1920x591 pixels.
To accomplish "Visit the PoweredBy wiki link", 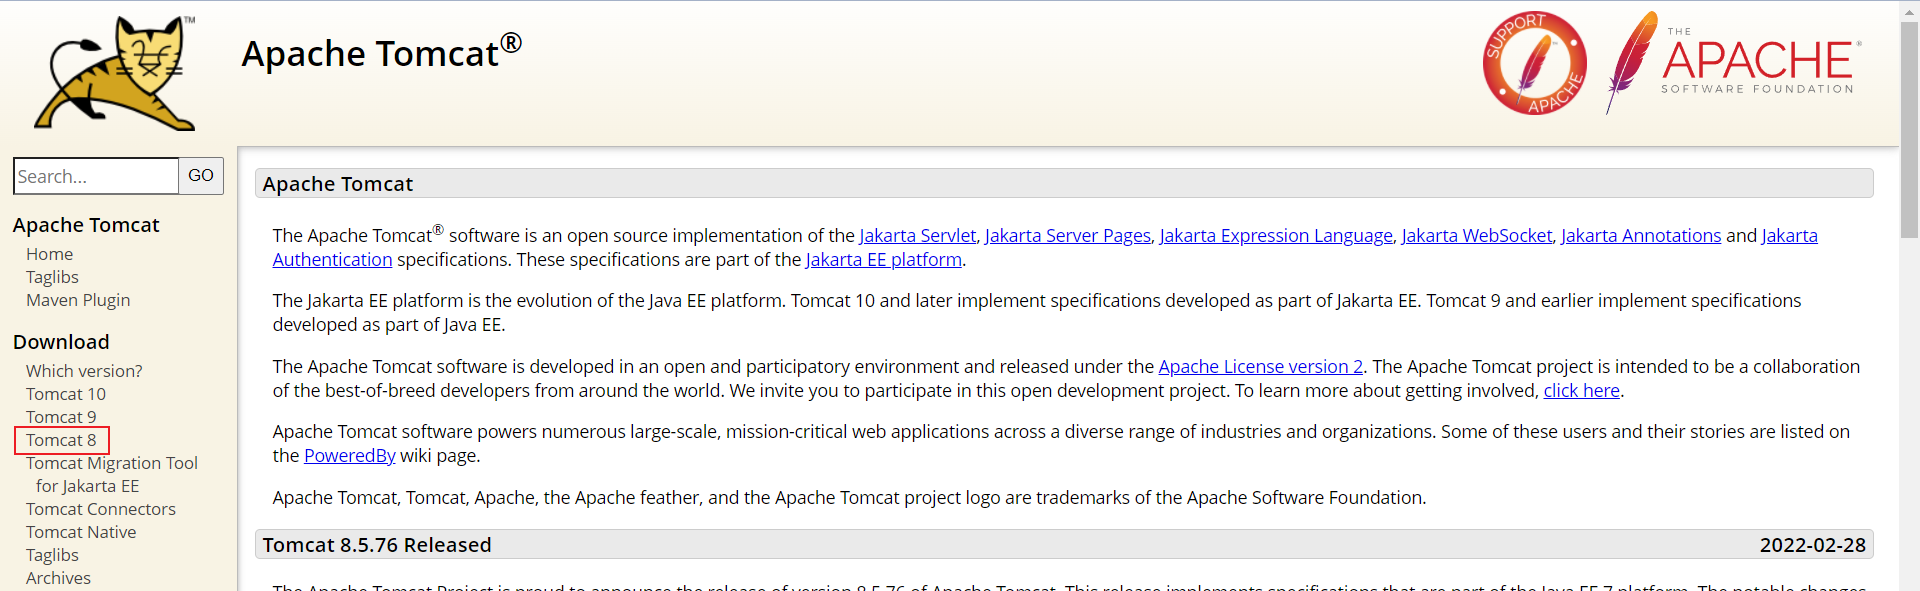I will [349, 456].
